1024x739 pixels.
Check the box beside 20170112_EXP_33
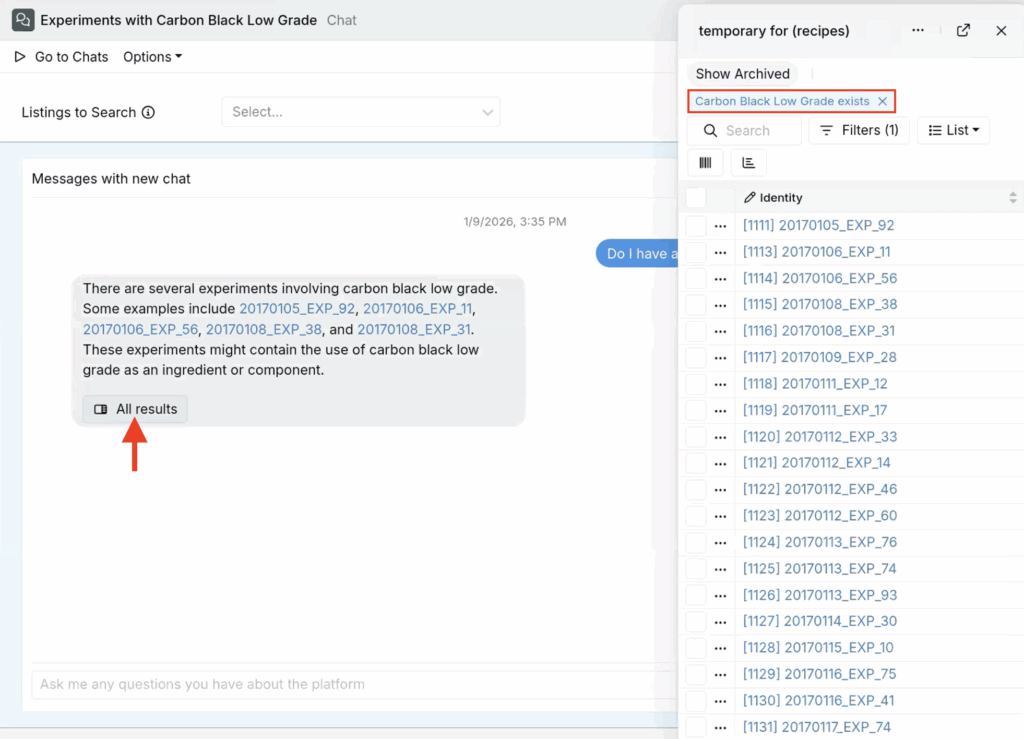tap(696, 437)
